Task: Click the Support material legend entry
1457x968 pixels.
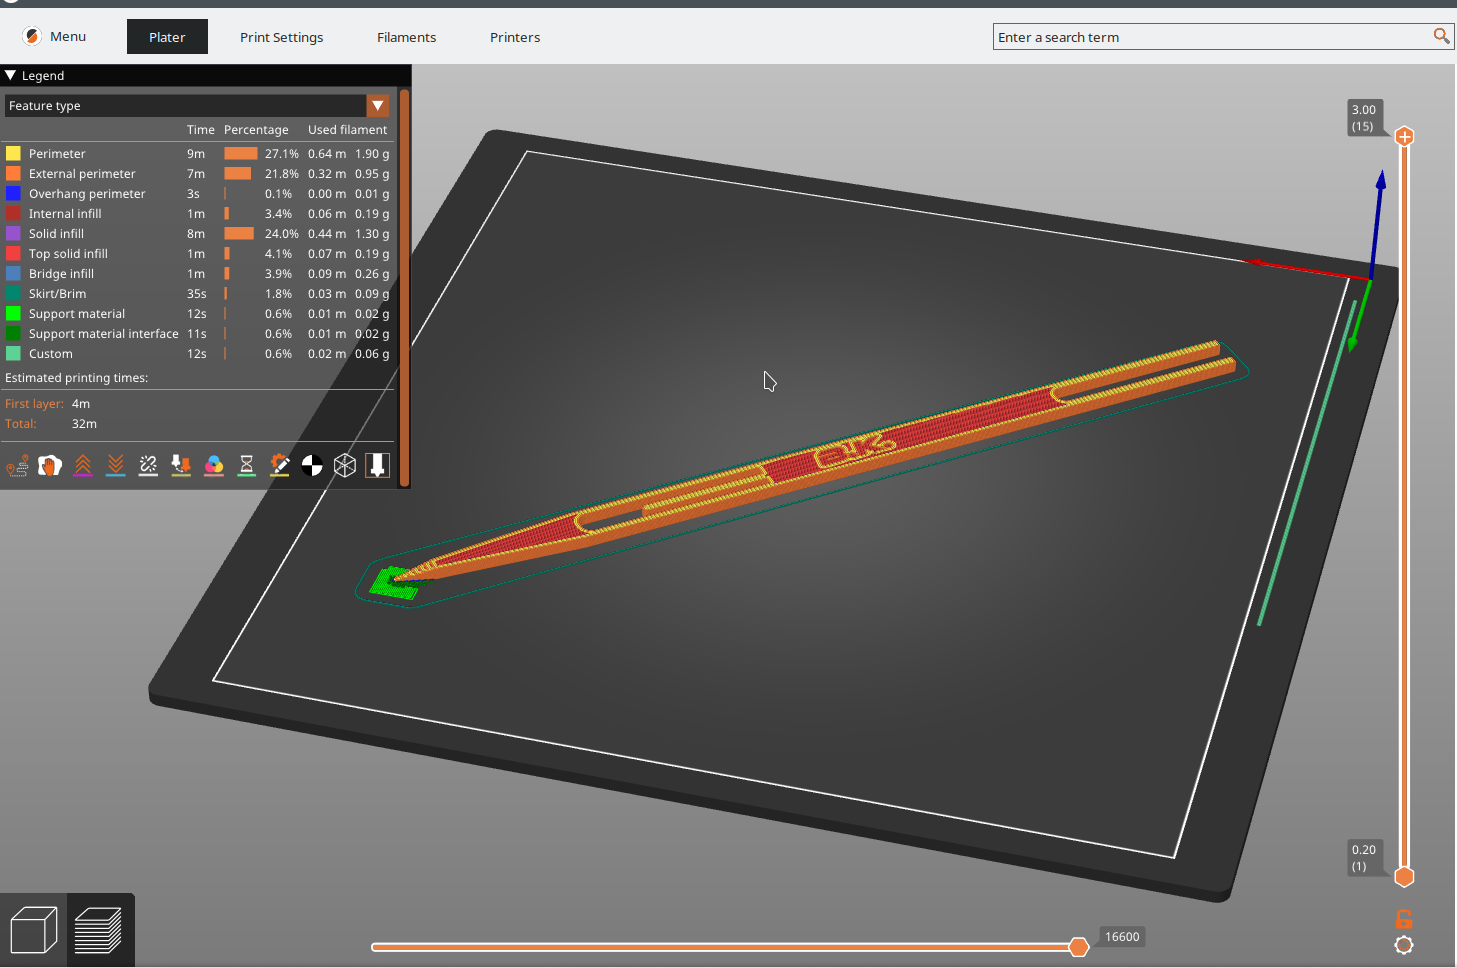Action: point(76,314)
